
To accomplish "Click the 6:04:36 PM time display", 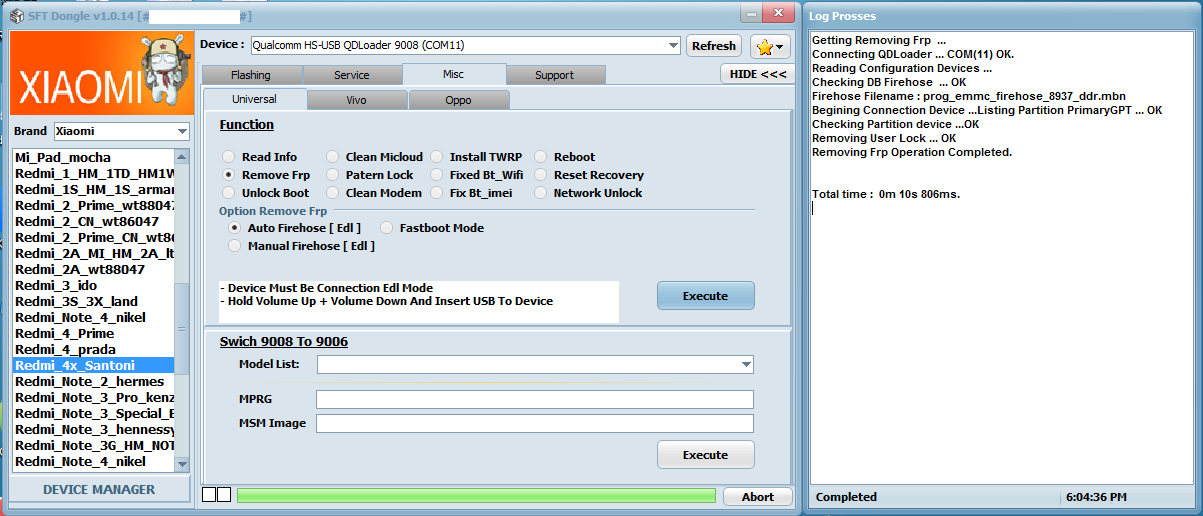I will point(1096,497).
